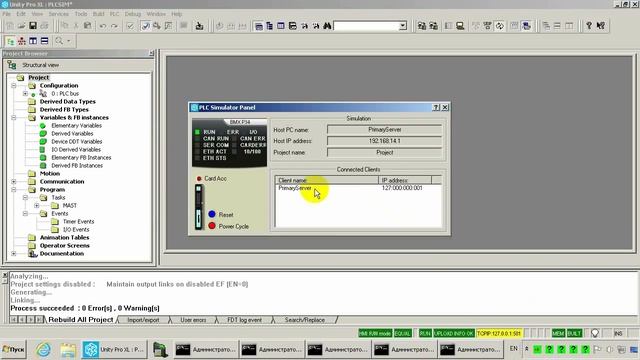Collapse the Tasks tree node
The height and width of the screenshot is (360, 640).
[25, 198]
